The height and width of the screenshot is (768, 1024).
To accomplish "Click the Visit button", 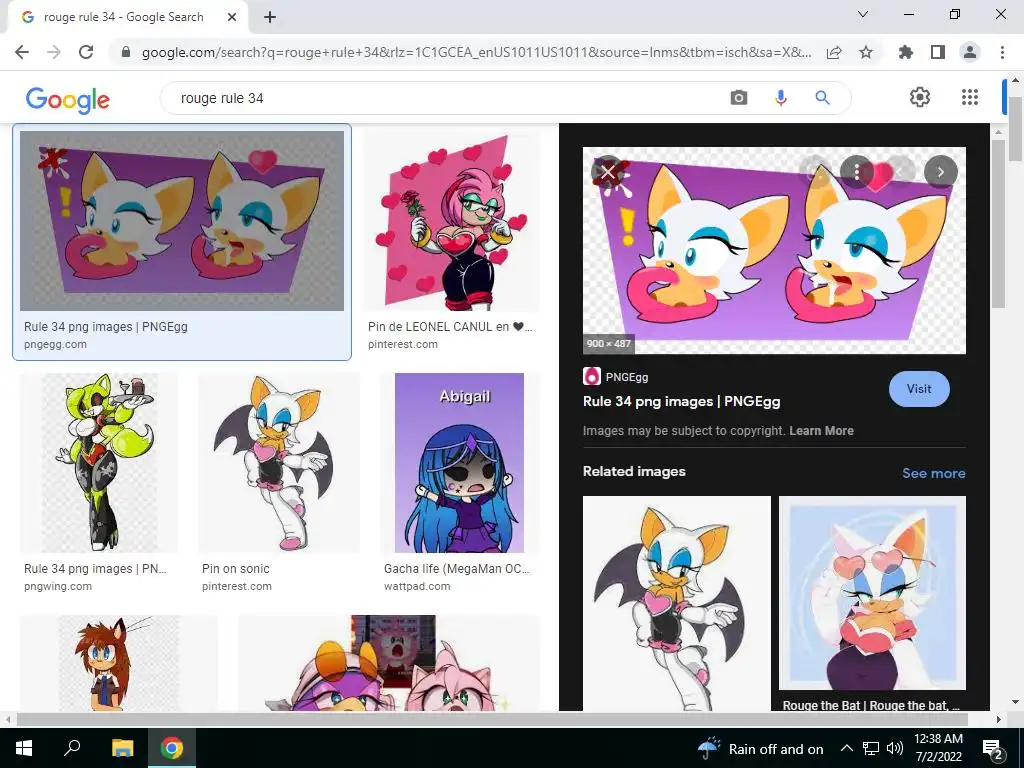I will (919, 389).
